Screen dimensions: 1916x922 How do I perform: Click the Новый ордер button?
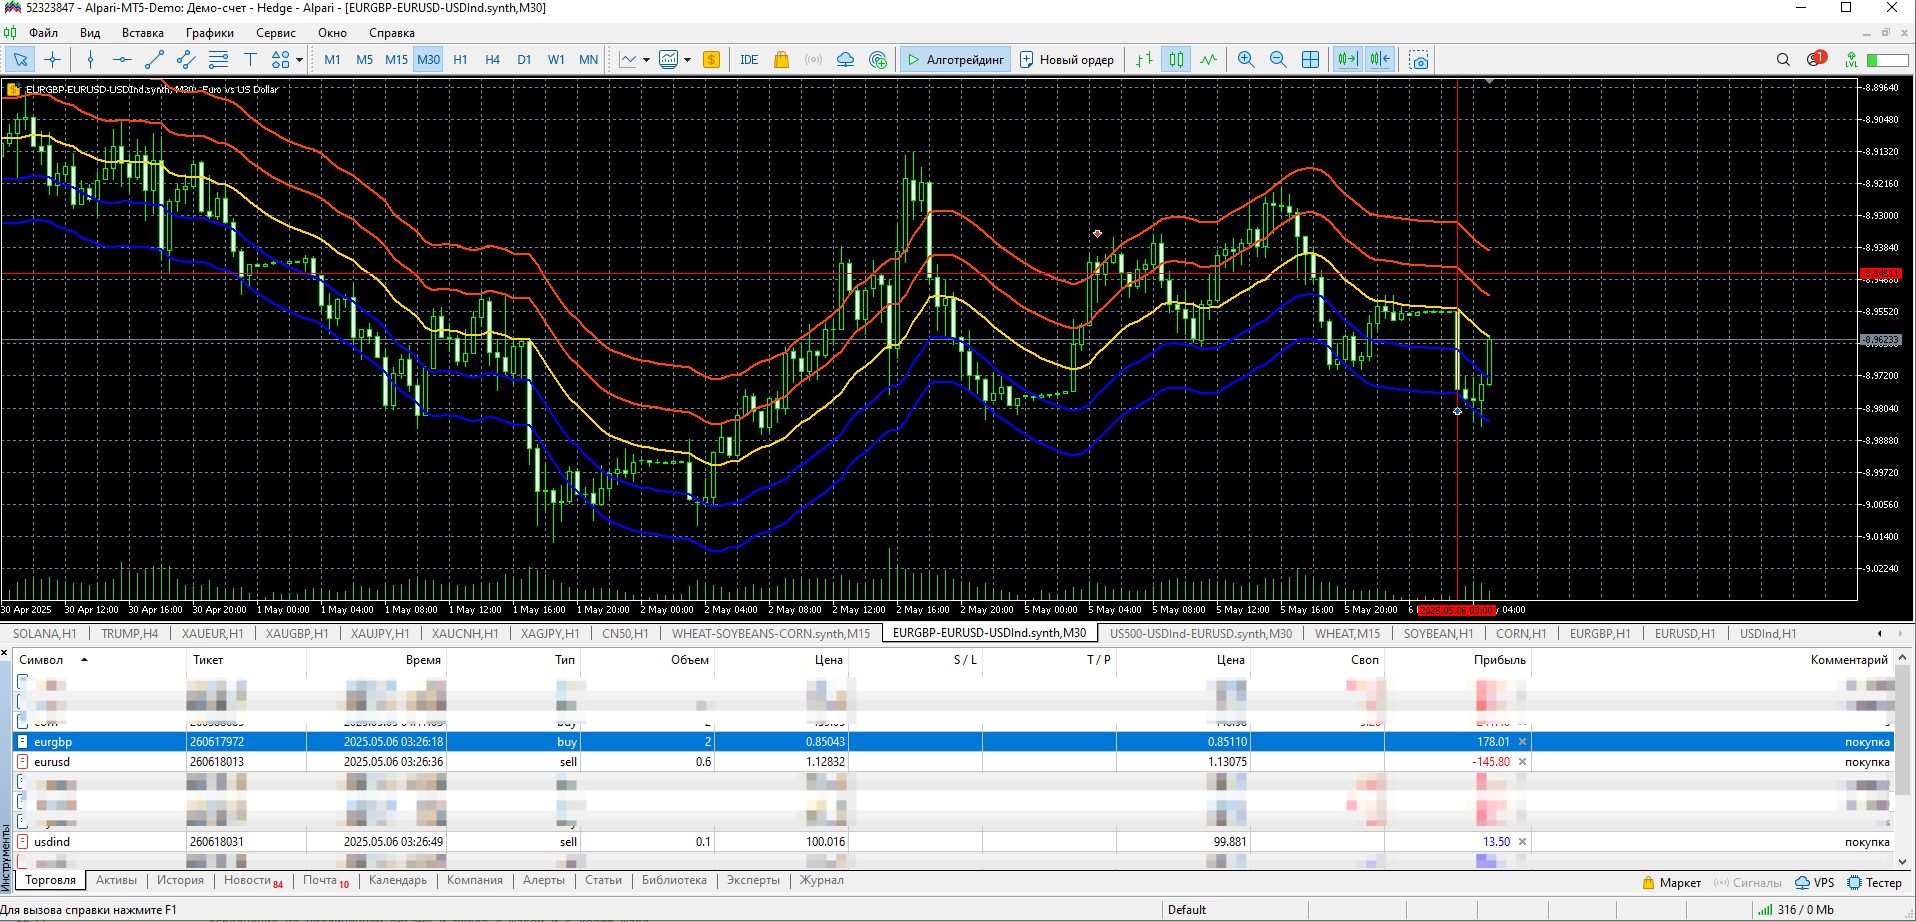[x=1066, y=60]
